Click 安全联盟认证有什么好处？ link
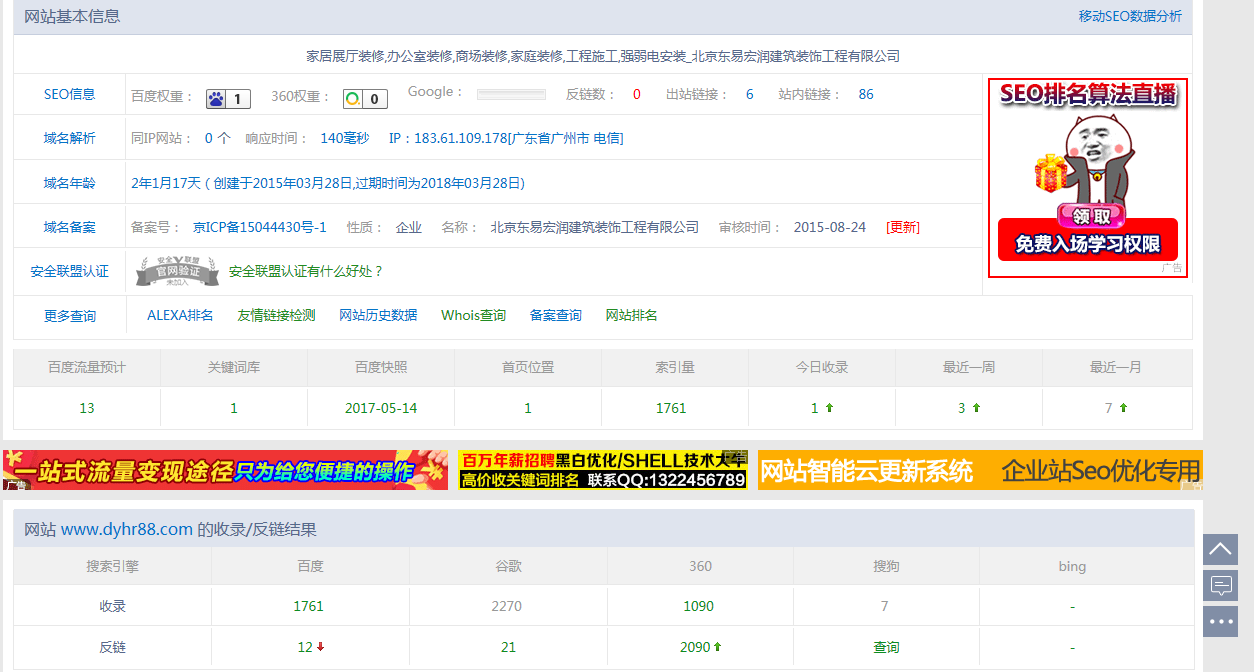The image size is (1254, 672). [306, 271]
